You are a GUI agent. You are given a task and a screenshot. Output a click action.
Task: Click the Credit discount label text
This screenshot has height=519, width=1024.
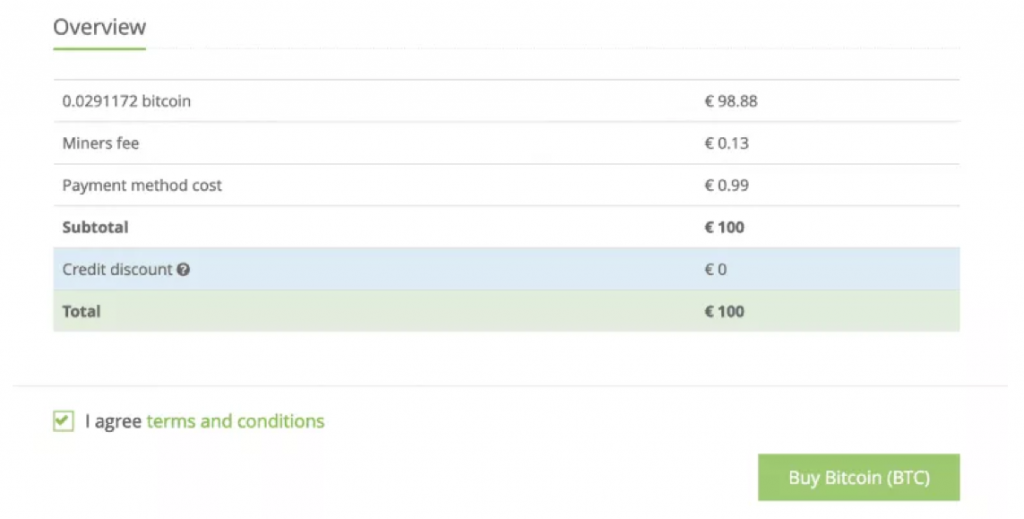point(117,269)
